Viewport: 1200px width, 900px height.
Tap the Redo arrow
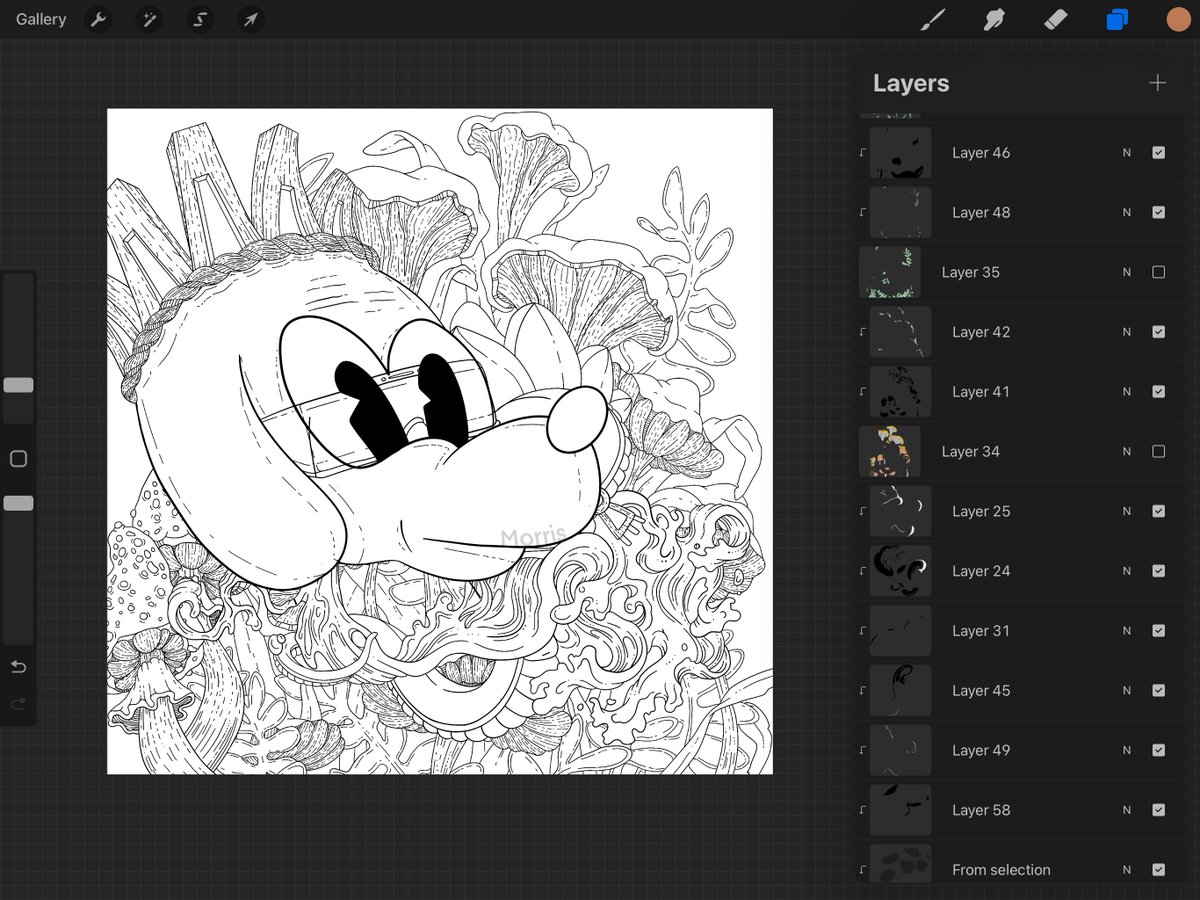pyautogui.click(x=18, y=705)
